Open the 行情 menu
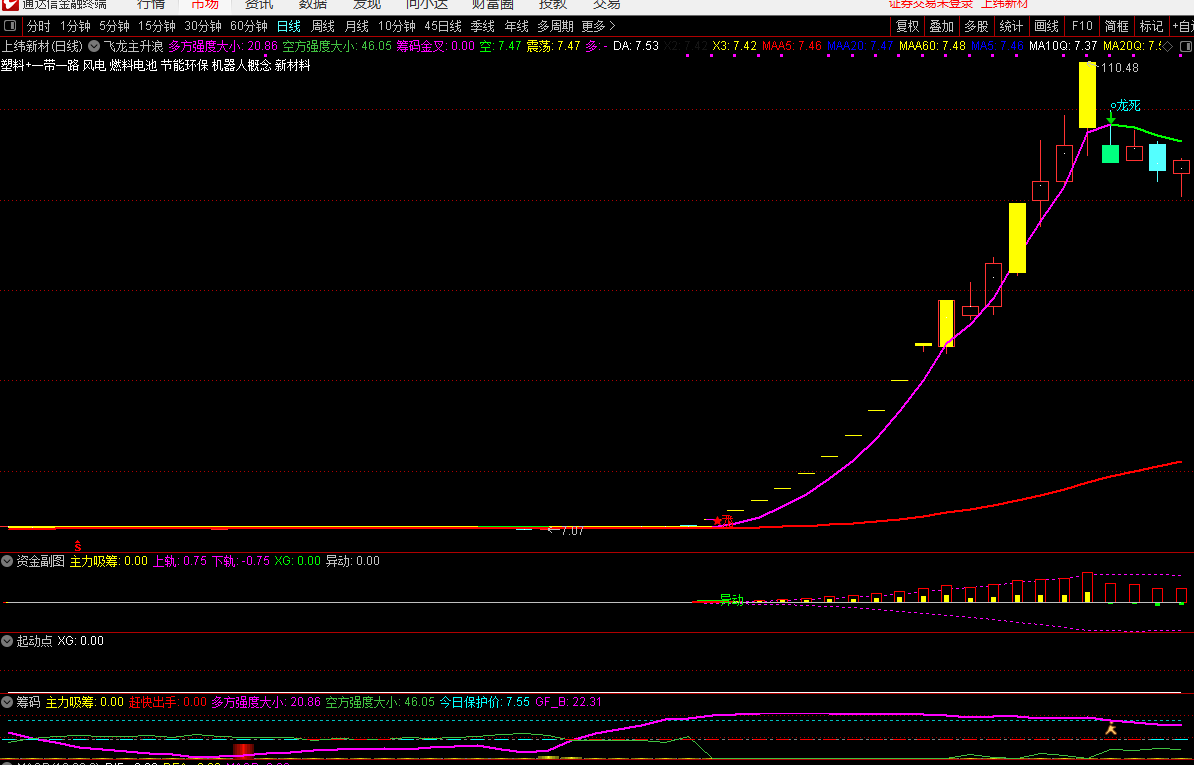This screenshot has height=765, width=1194. [x=151, y=5]
